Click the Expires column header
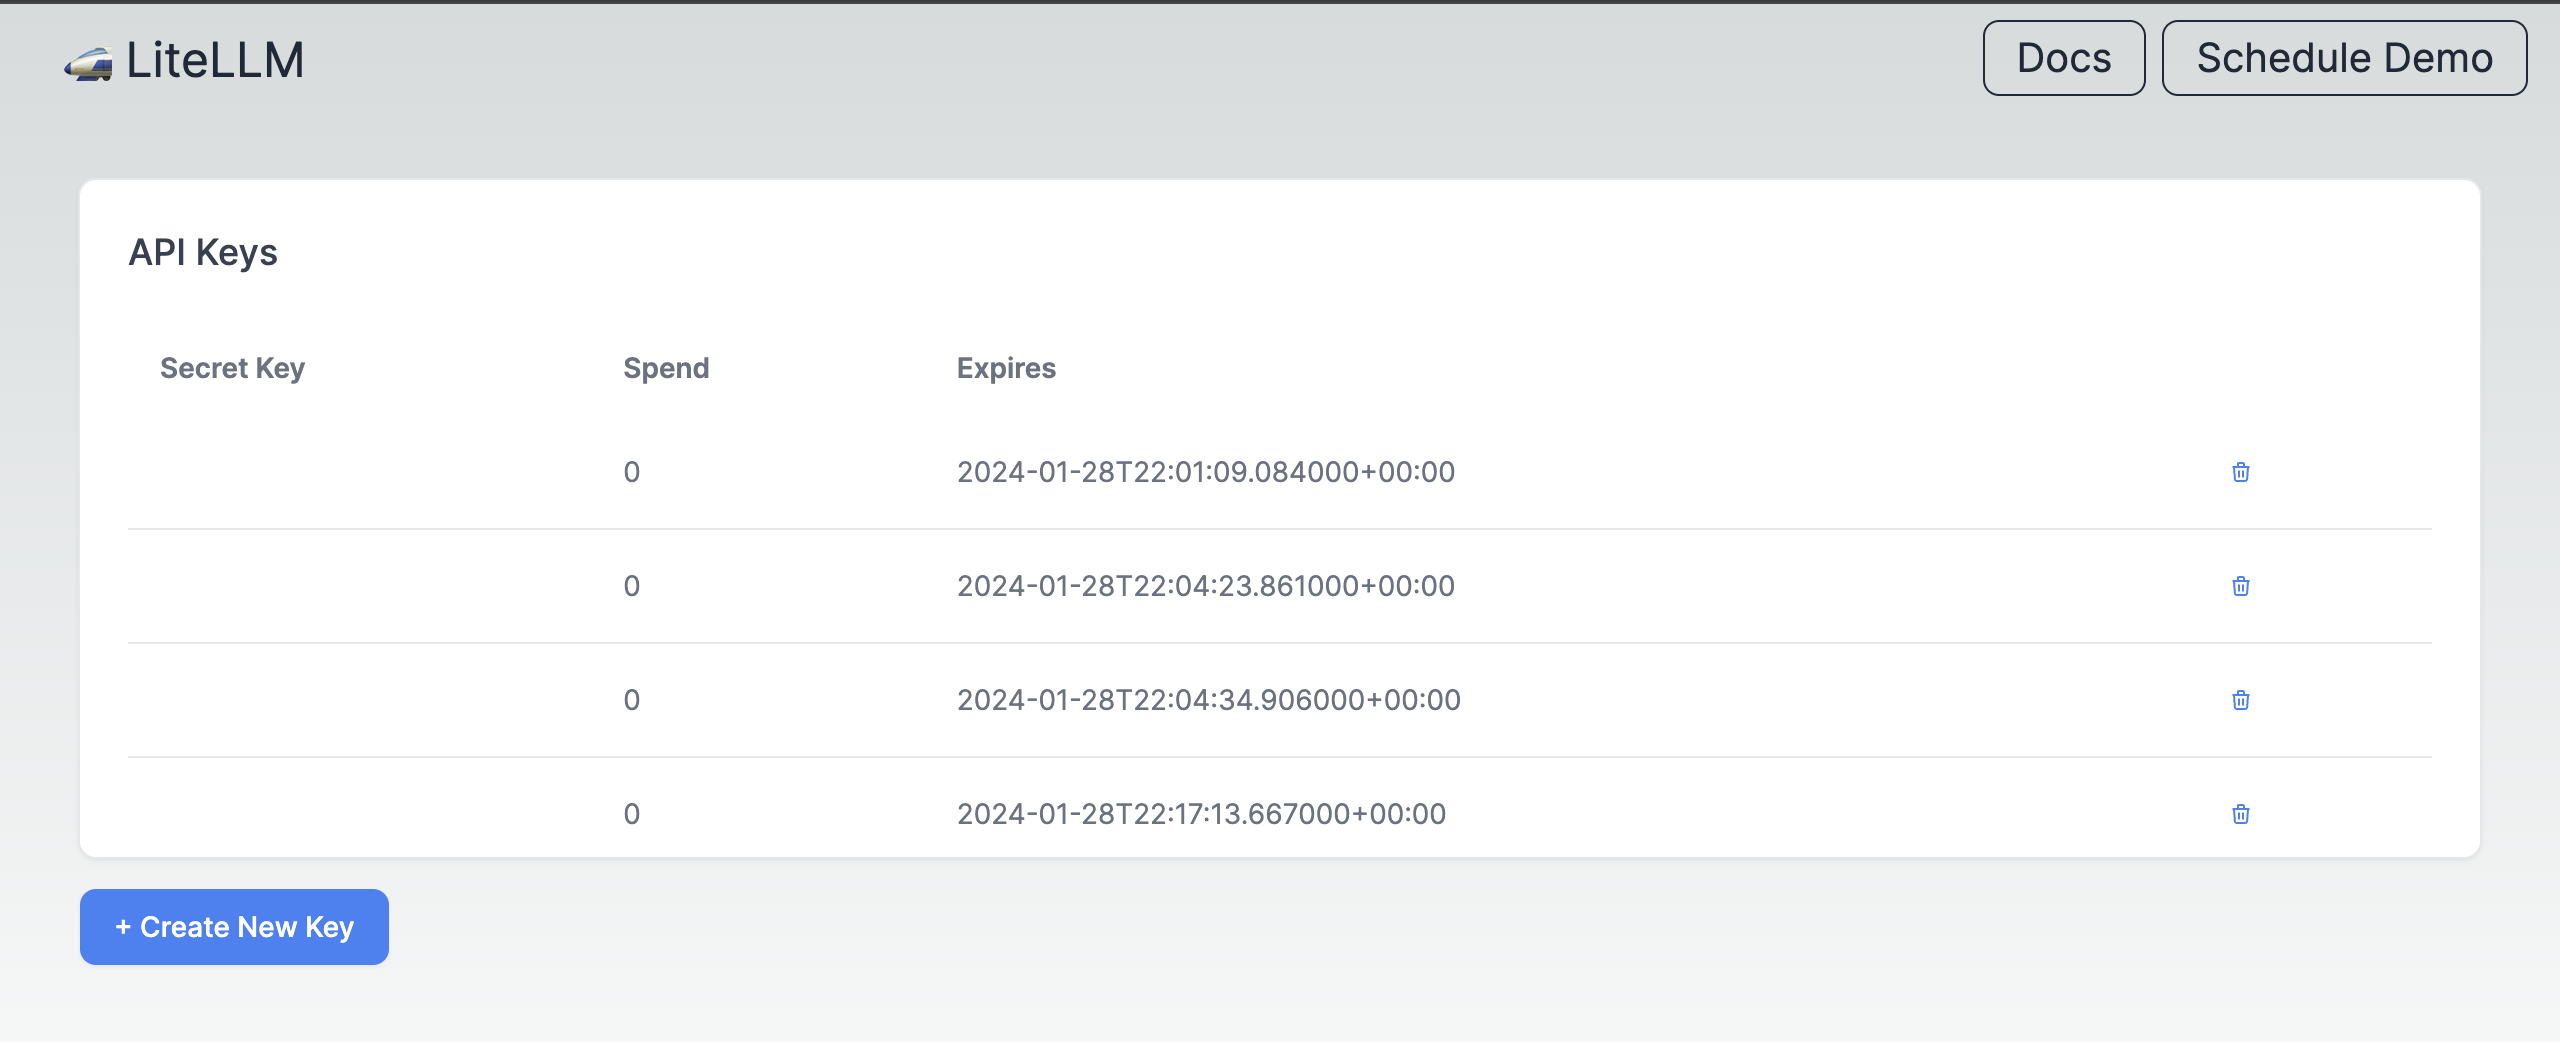 point(1006,368)
